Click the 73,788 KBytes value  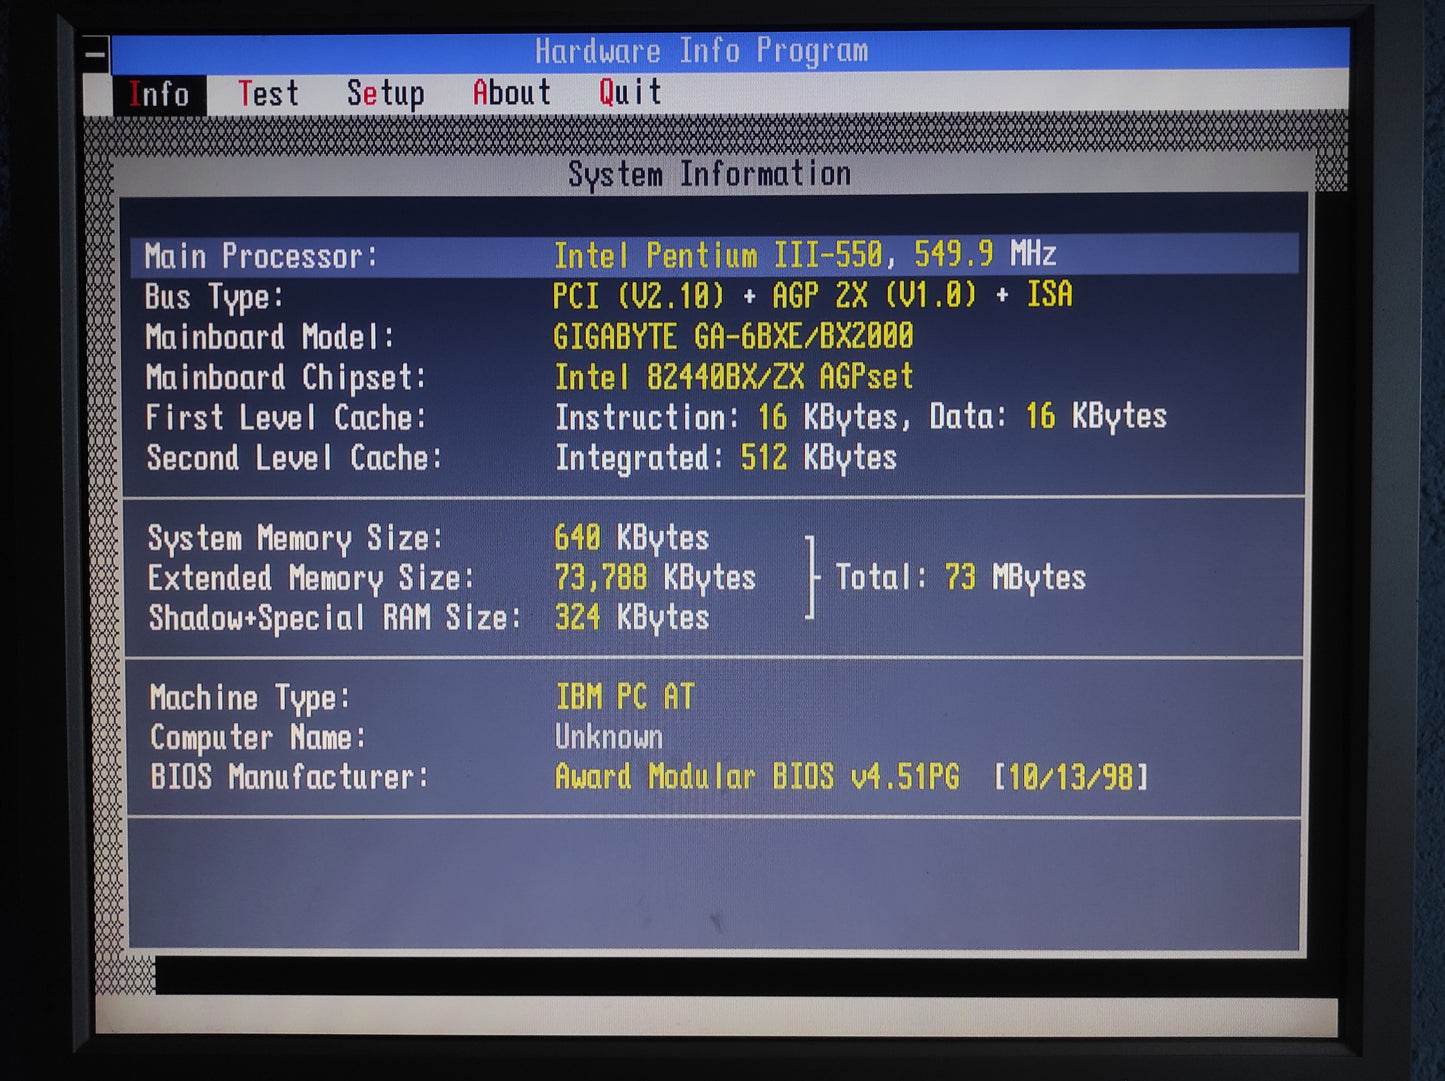coord(655,578)
